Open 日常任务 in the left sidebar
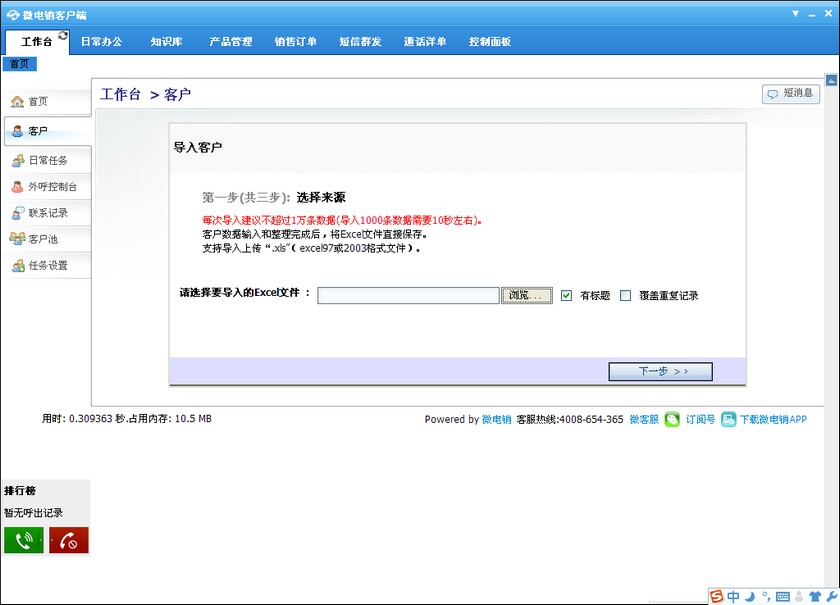This screenshot has width=840, height=605. [47, 160]
